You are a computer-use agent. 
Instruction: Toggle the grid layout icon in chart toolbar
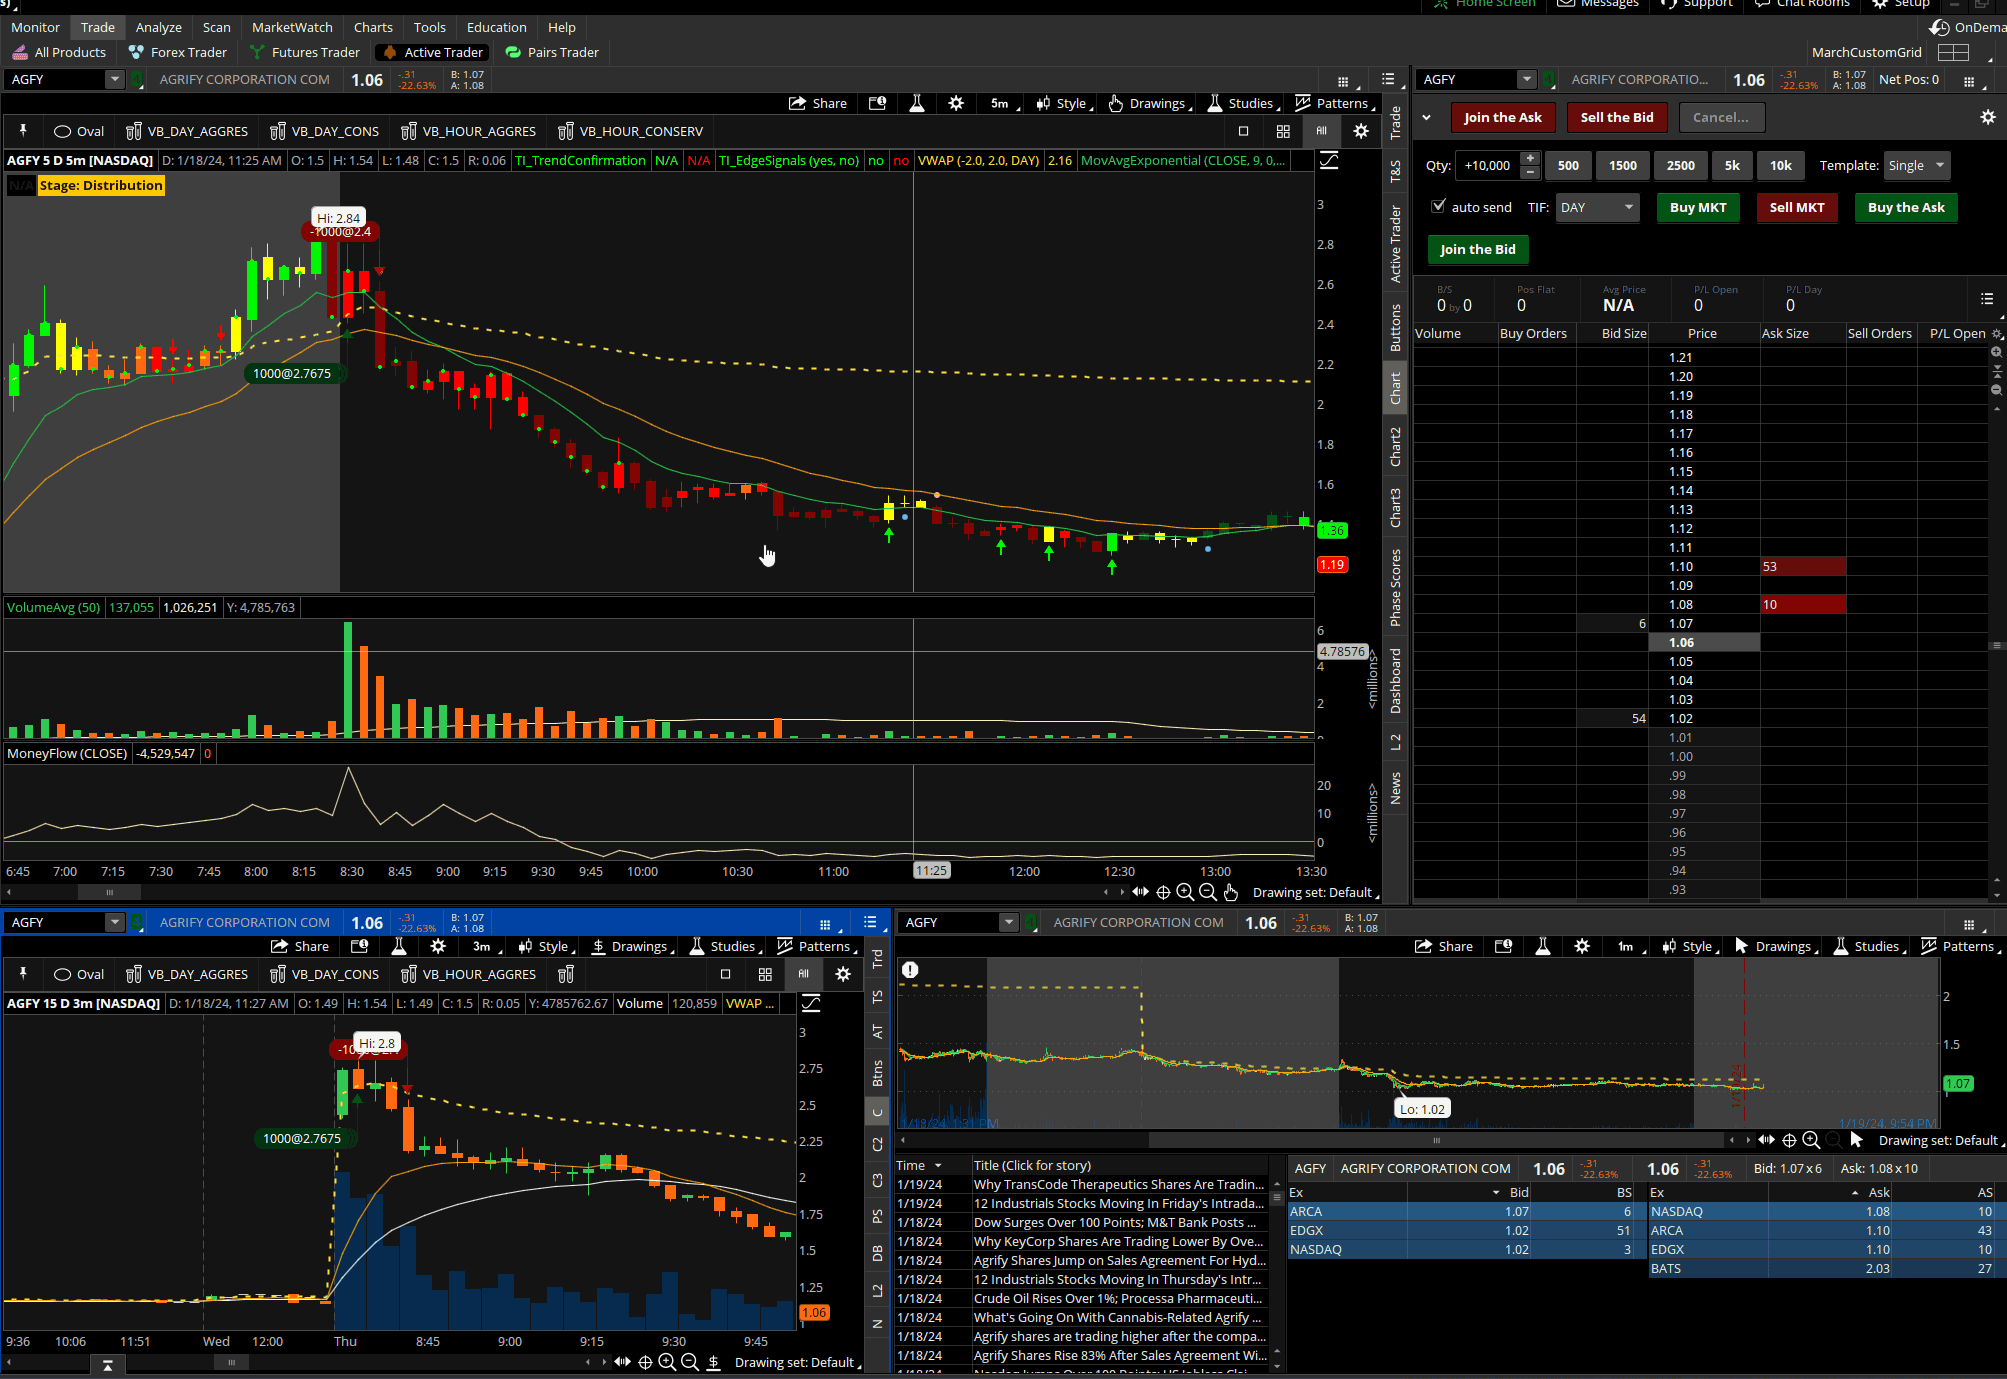pos(1283,131)
